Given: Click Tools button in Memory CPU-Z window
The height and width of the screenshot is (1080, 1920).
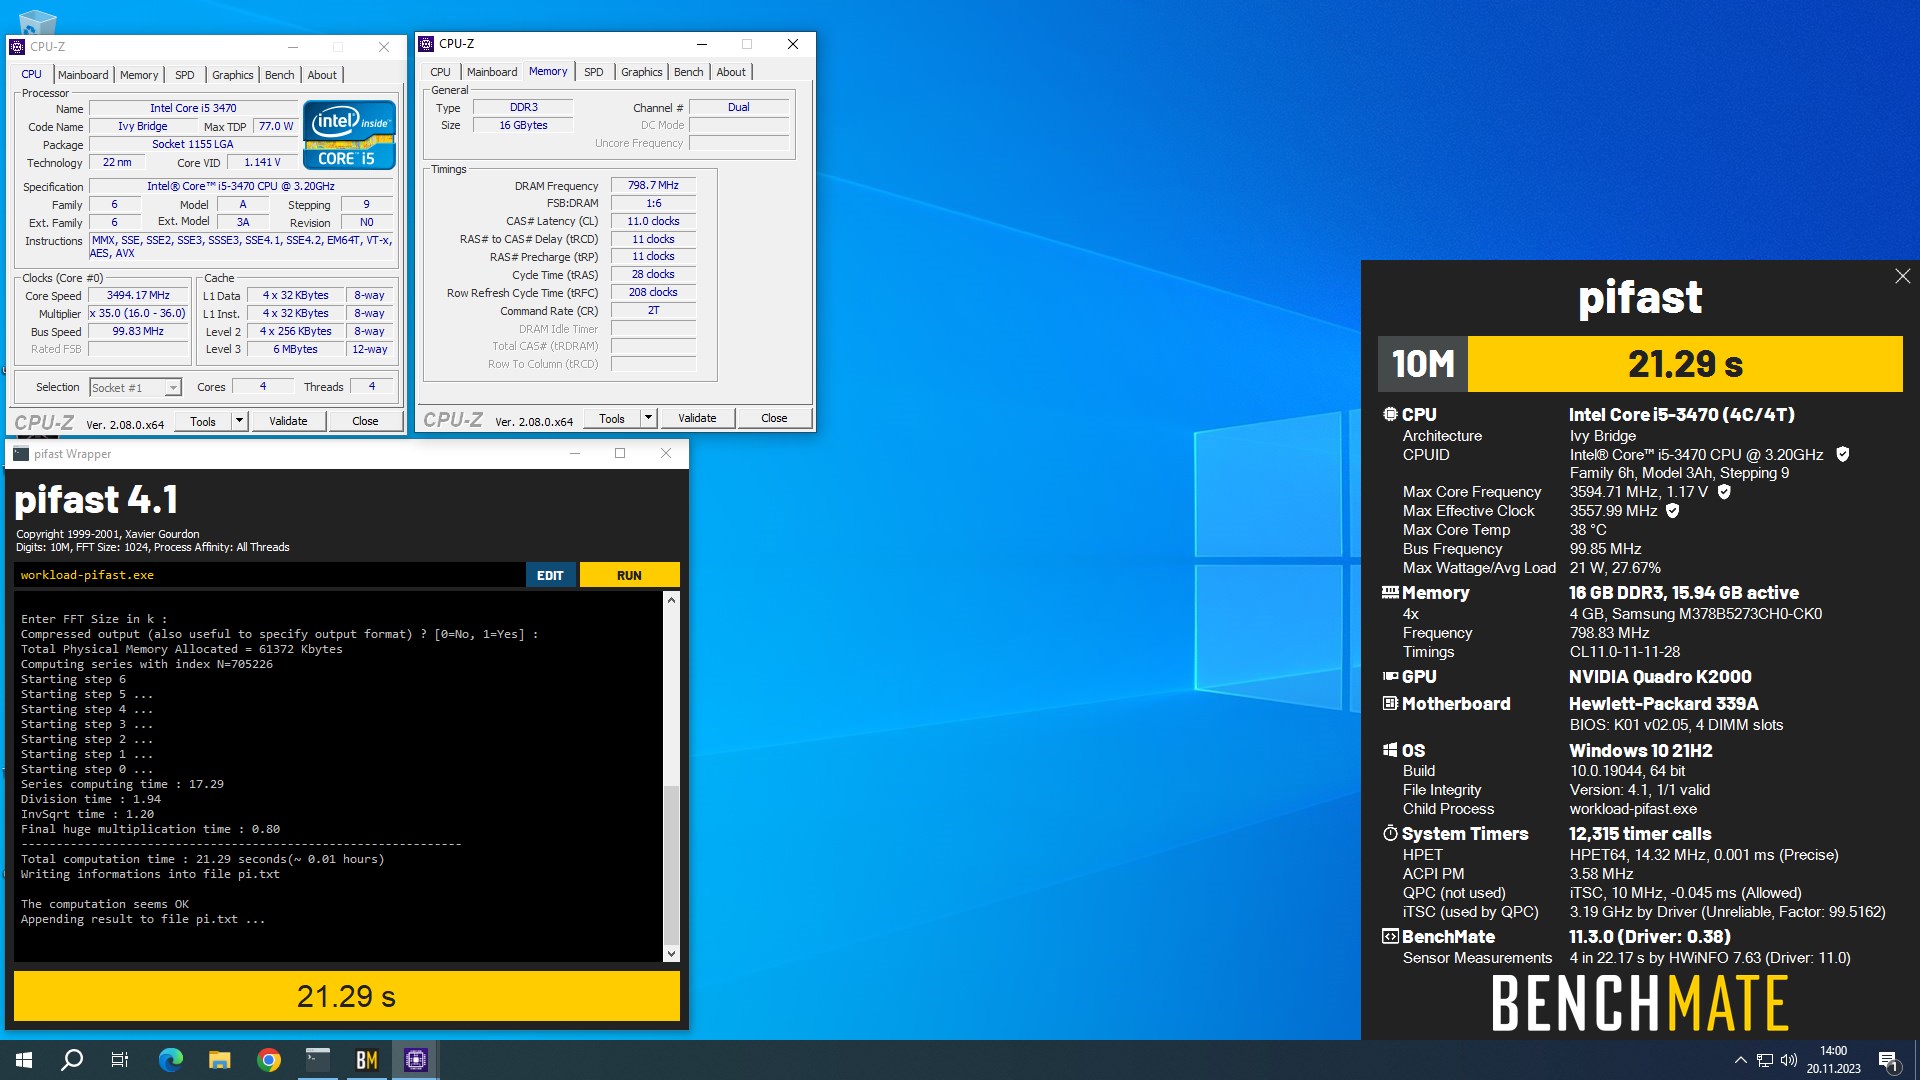Looking at the screenshot, I should pyautogui.click(x=612, y=419).
